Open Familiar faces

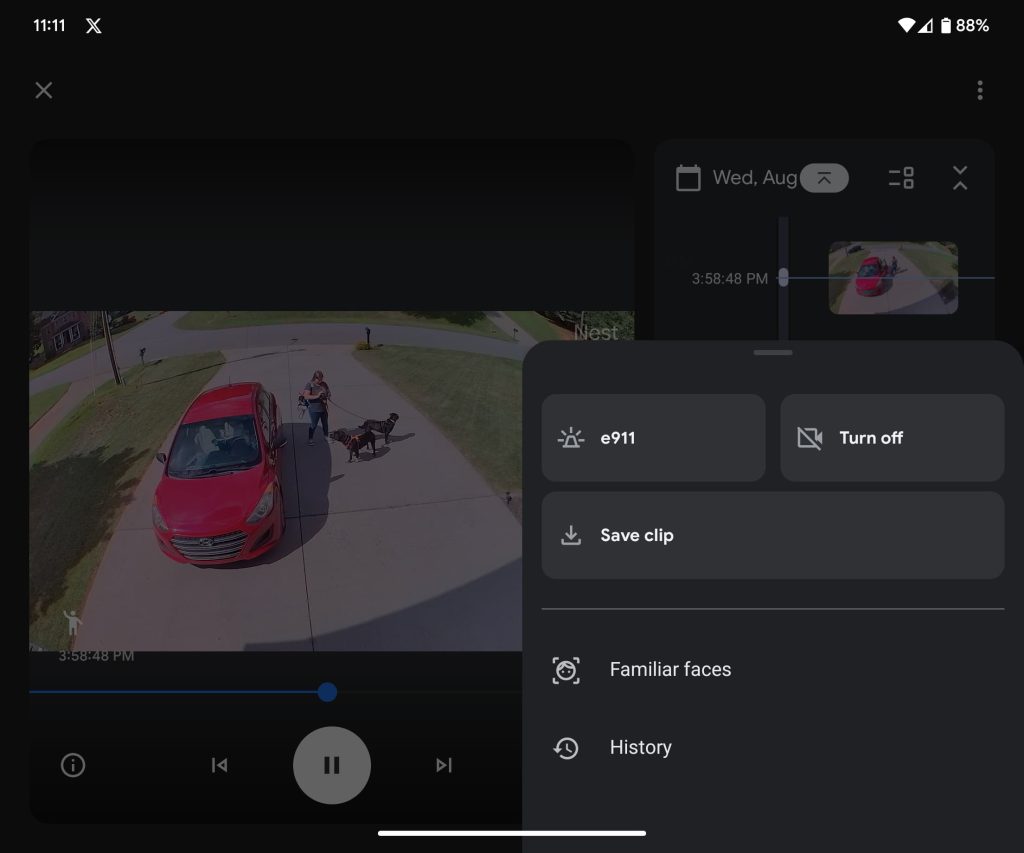[x=670, y=670]
